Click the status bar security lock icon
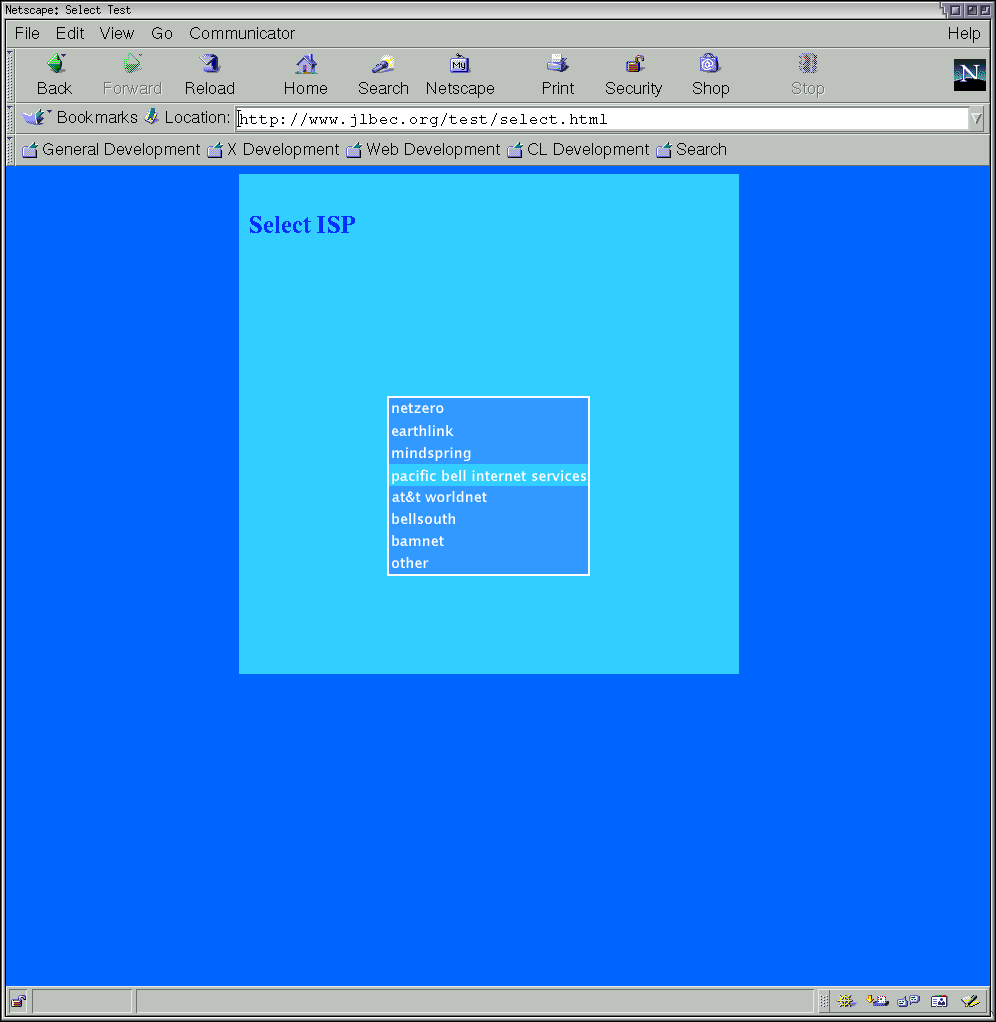 pyautogui.click(x=18, y=1001)
